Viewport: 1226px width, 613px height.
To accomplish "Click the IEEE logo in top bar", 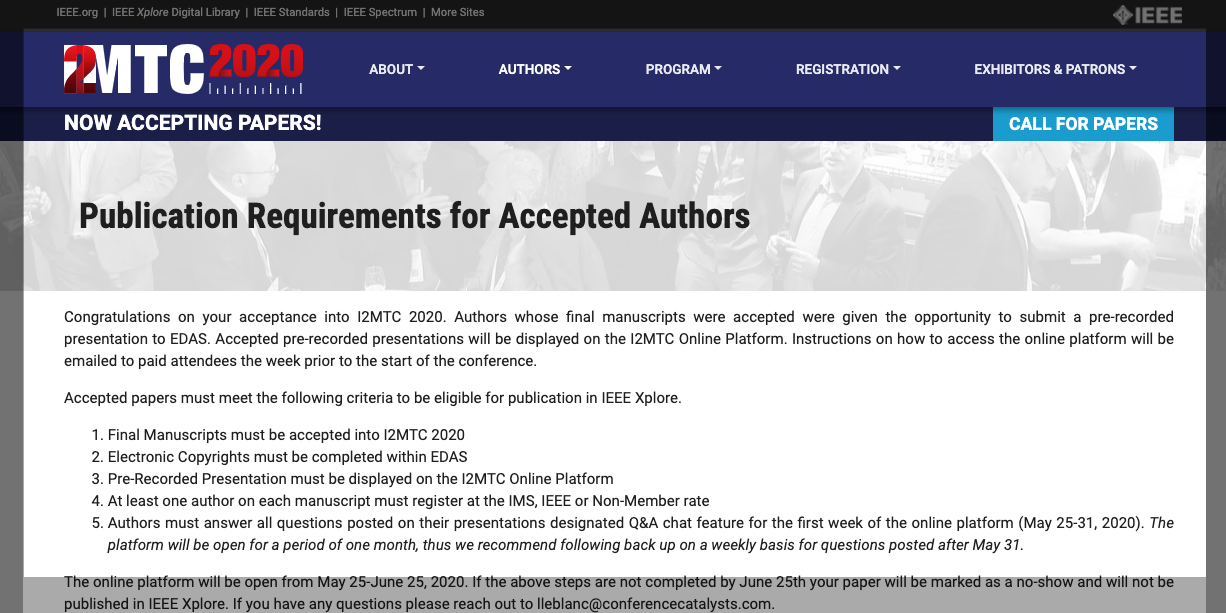I will 1147,15.
